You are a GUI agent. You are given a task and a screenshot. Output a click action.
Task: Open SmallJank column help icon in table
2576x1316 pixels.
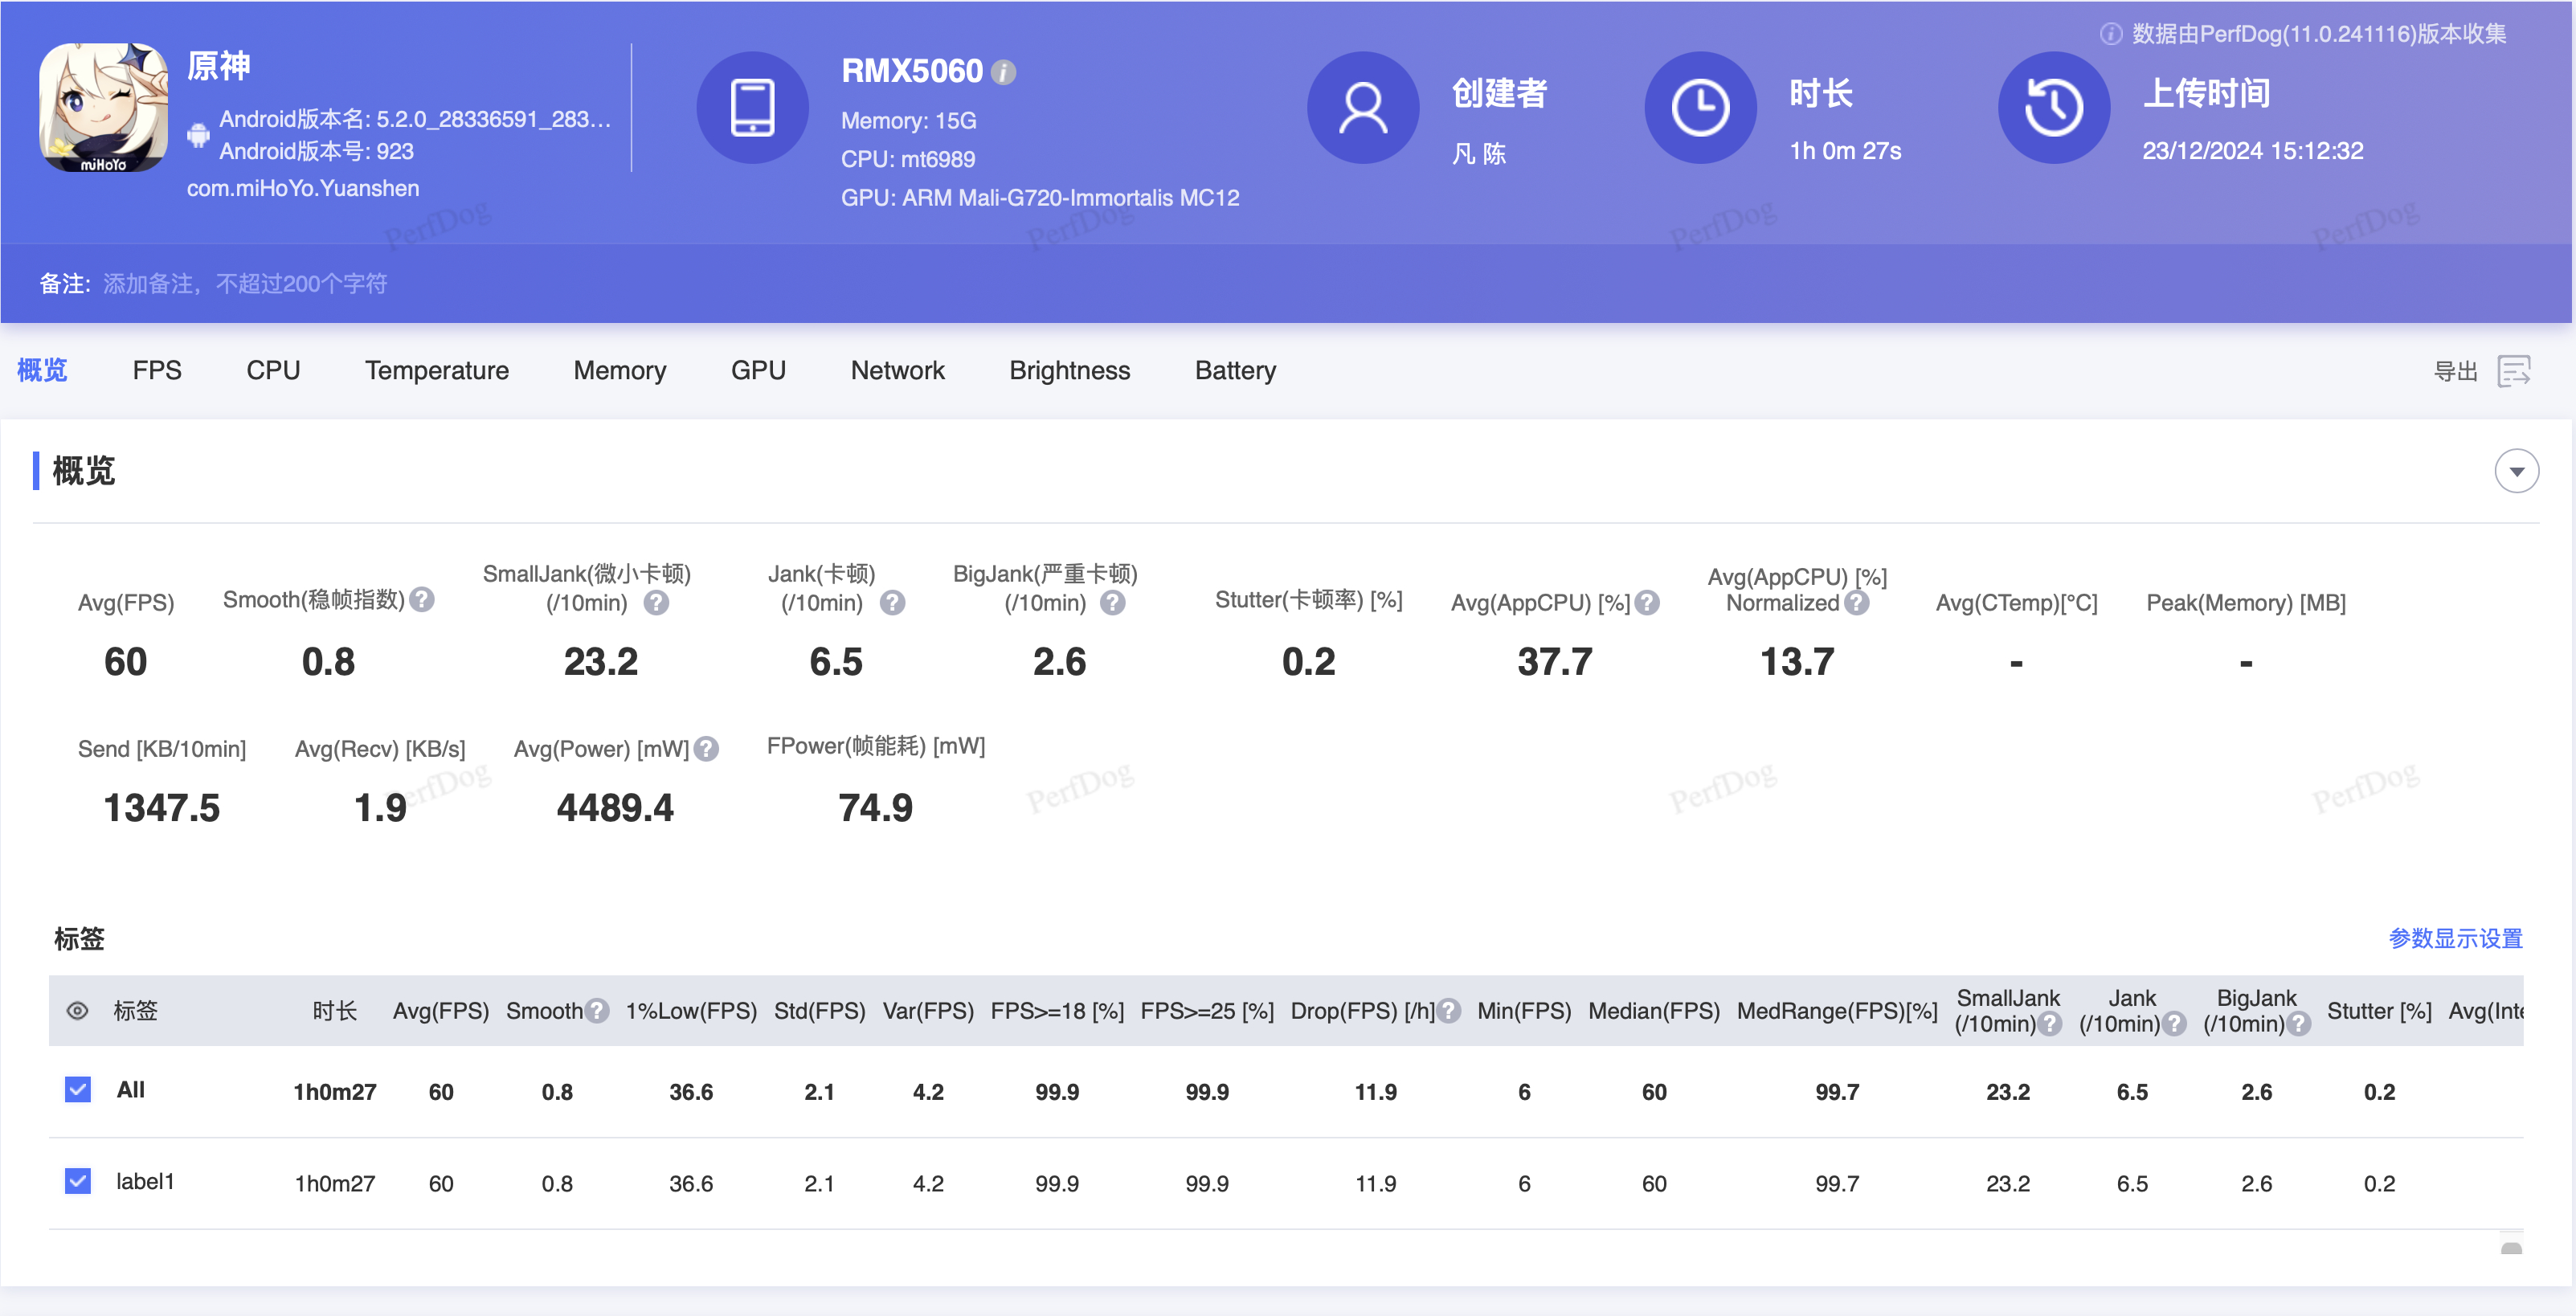(x=2050, y=1024)
